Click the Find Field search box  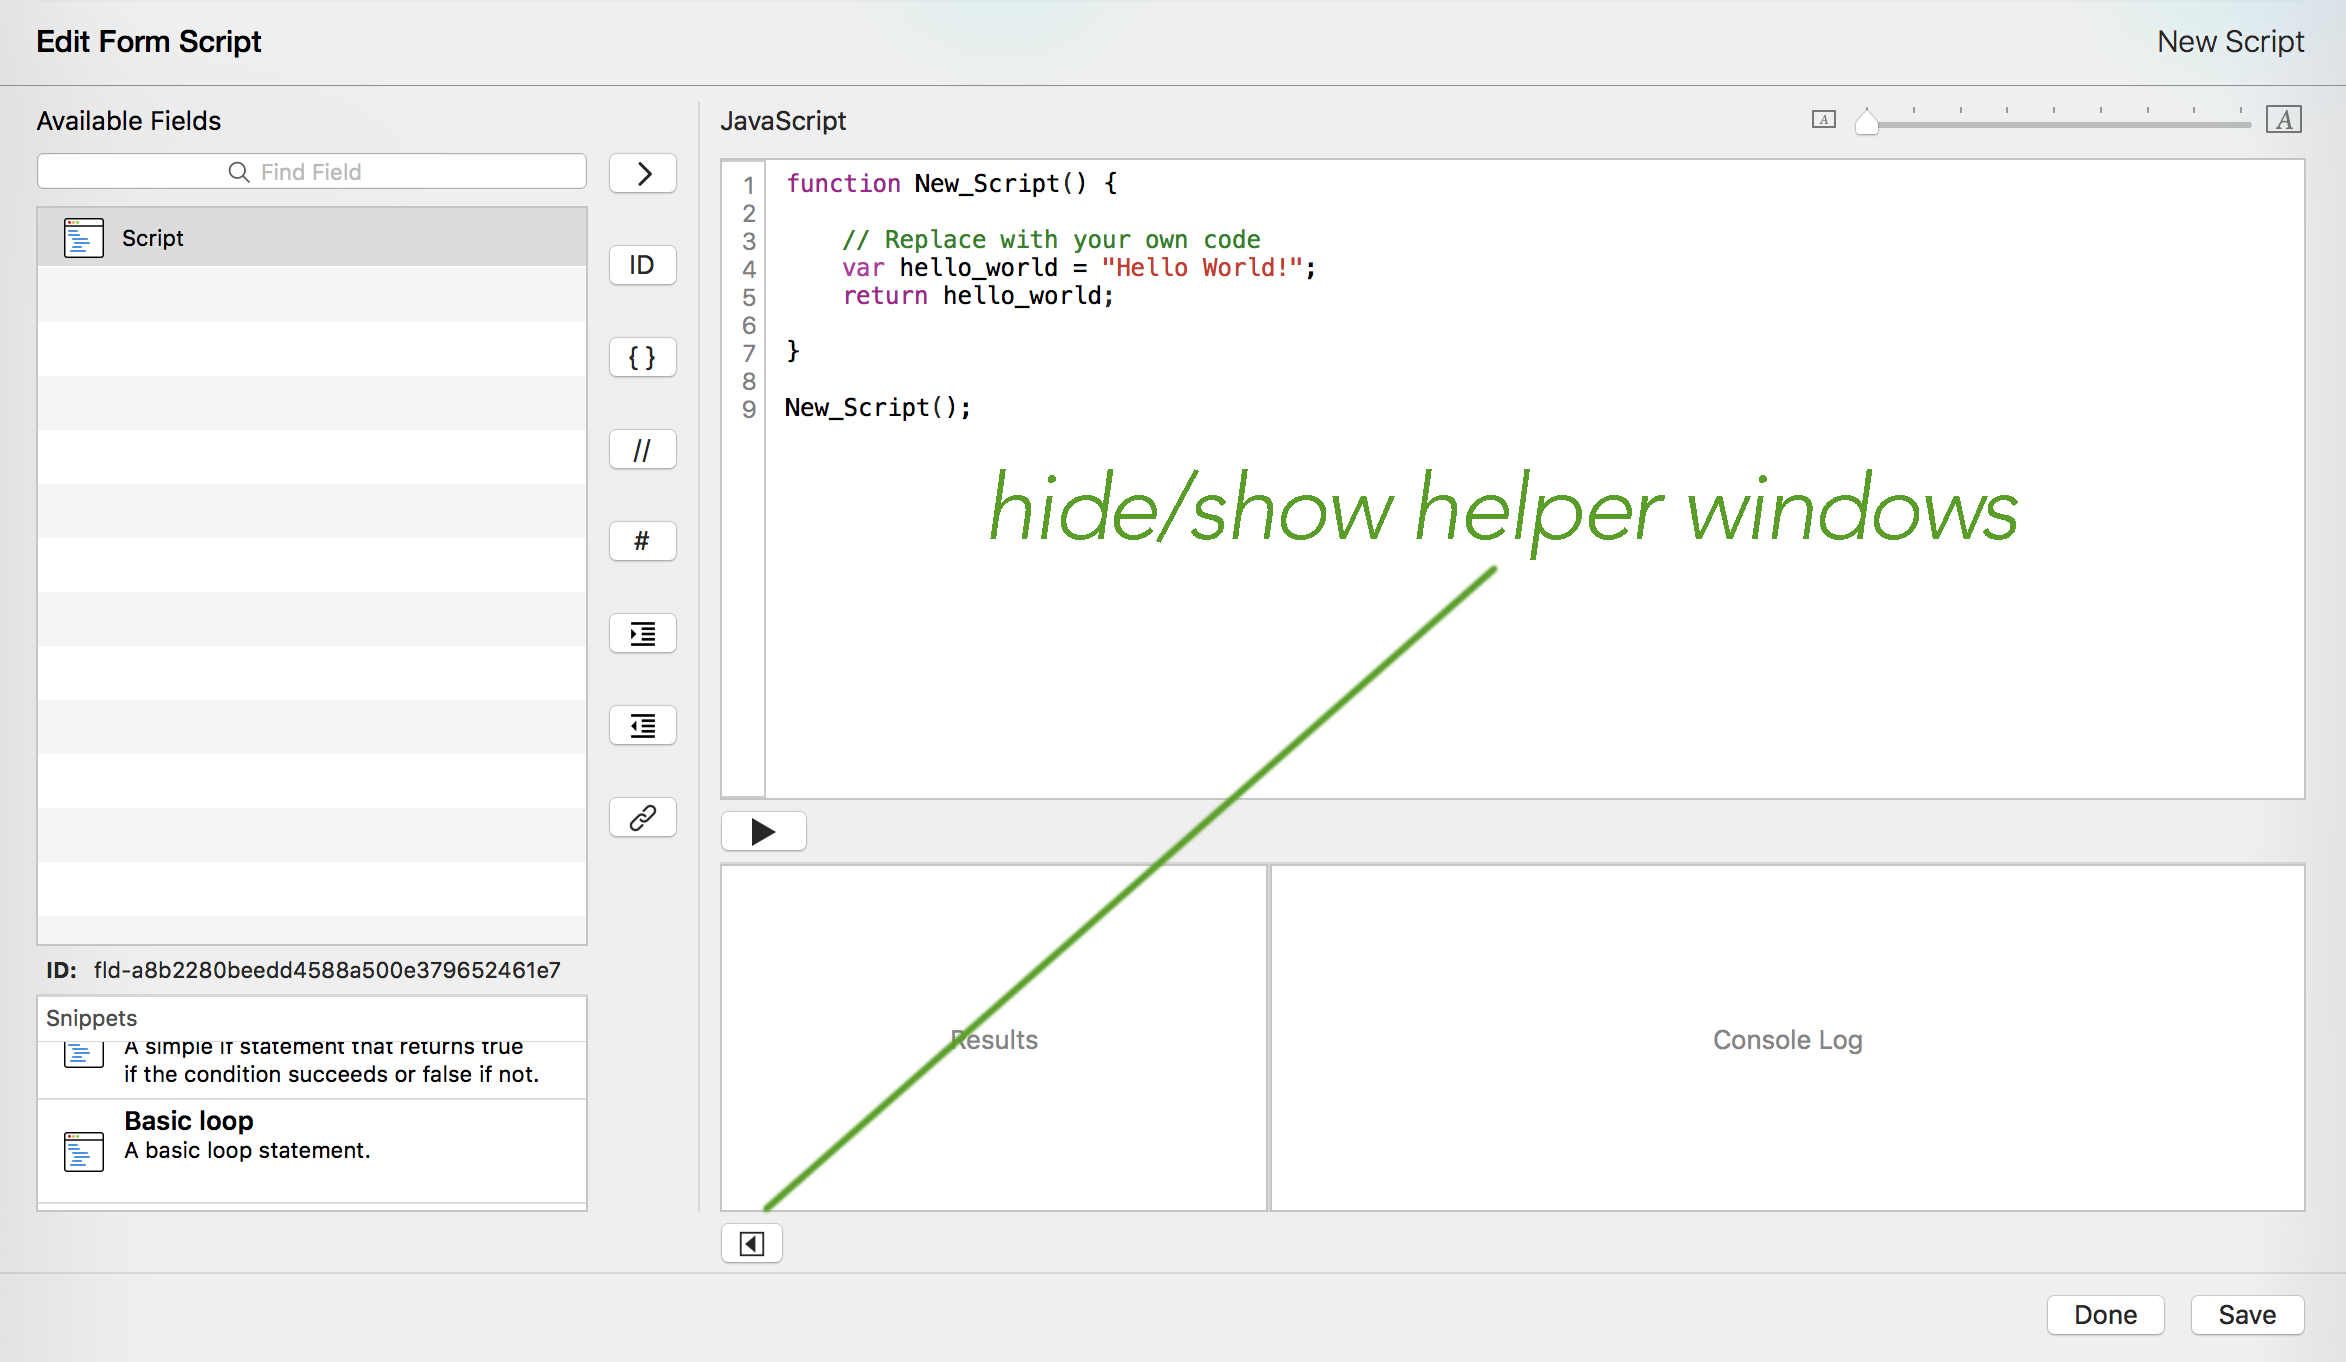click(x=311, y=172)
